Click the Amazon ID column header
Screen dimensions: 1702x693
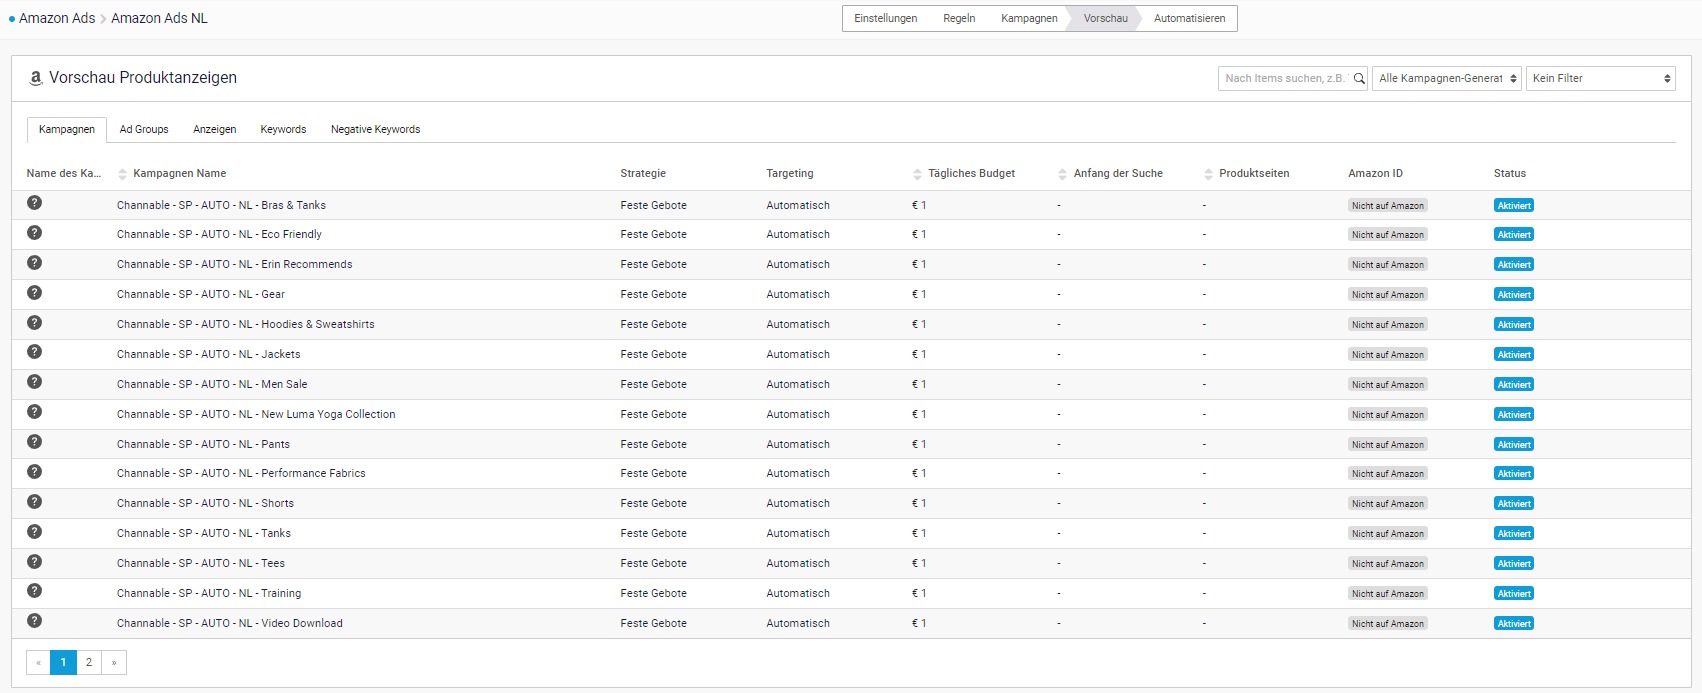click(x=1375, y=173)
